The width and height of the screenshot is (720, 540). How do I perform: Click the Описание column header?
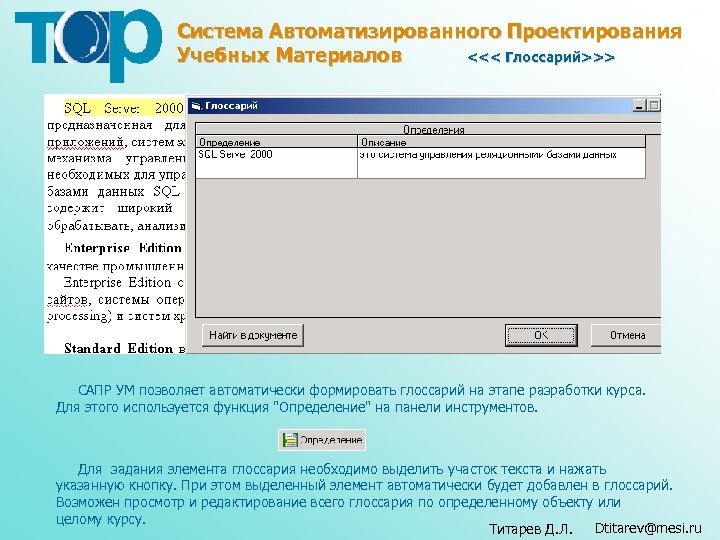click(501, 142)
